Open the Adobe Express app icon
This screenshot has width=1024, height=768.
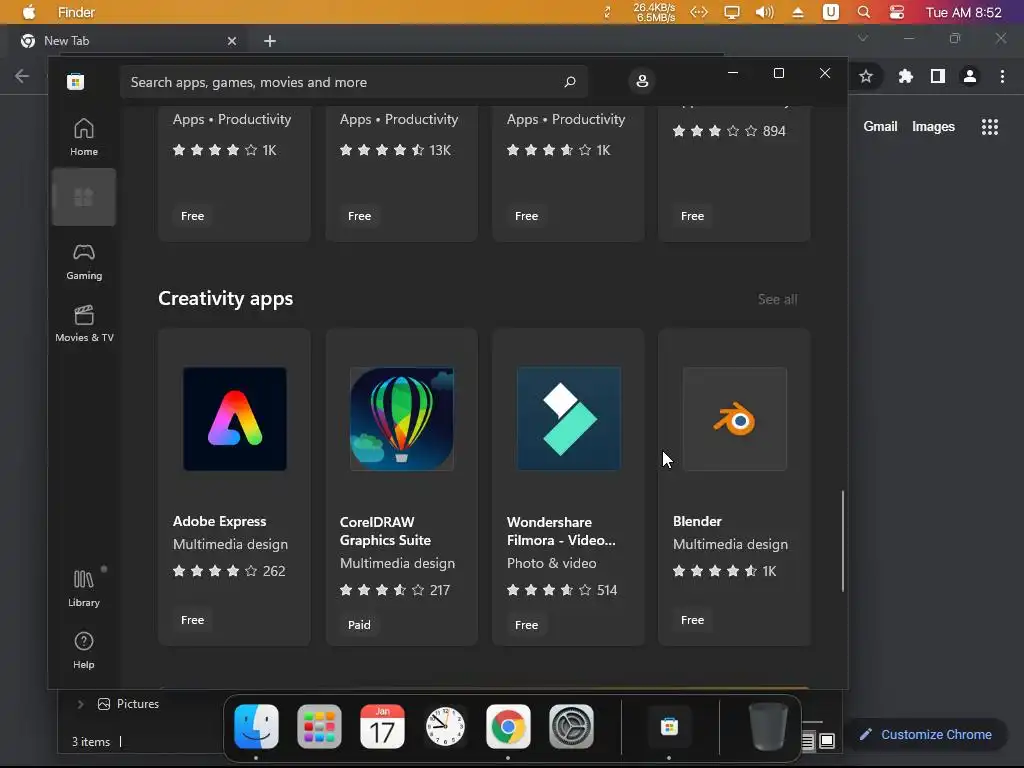235,419
